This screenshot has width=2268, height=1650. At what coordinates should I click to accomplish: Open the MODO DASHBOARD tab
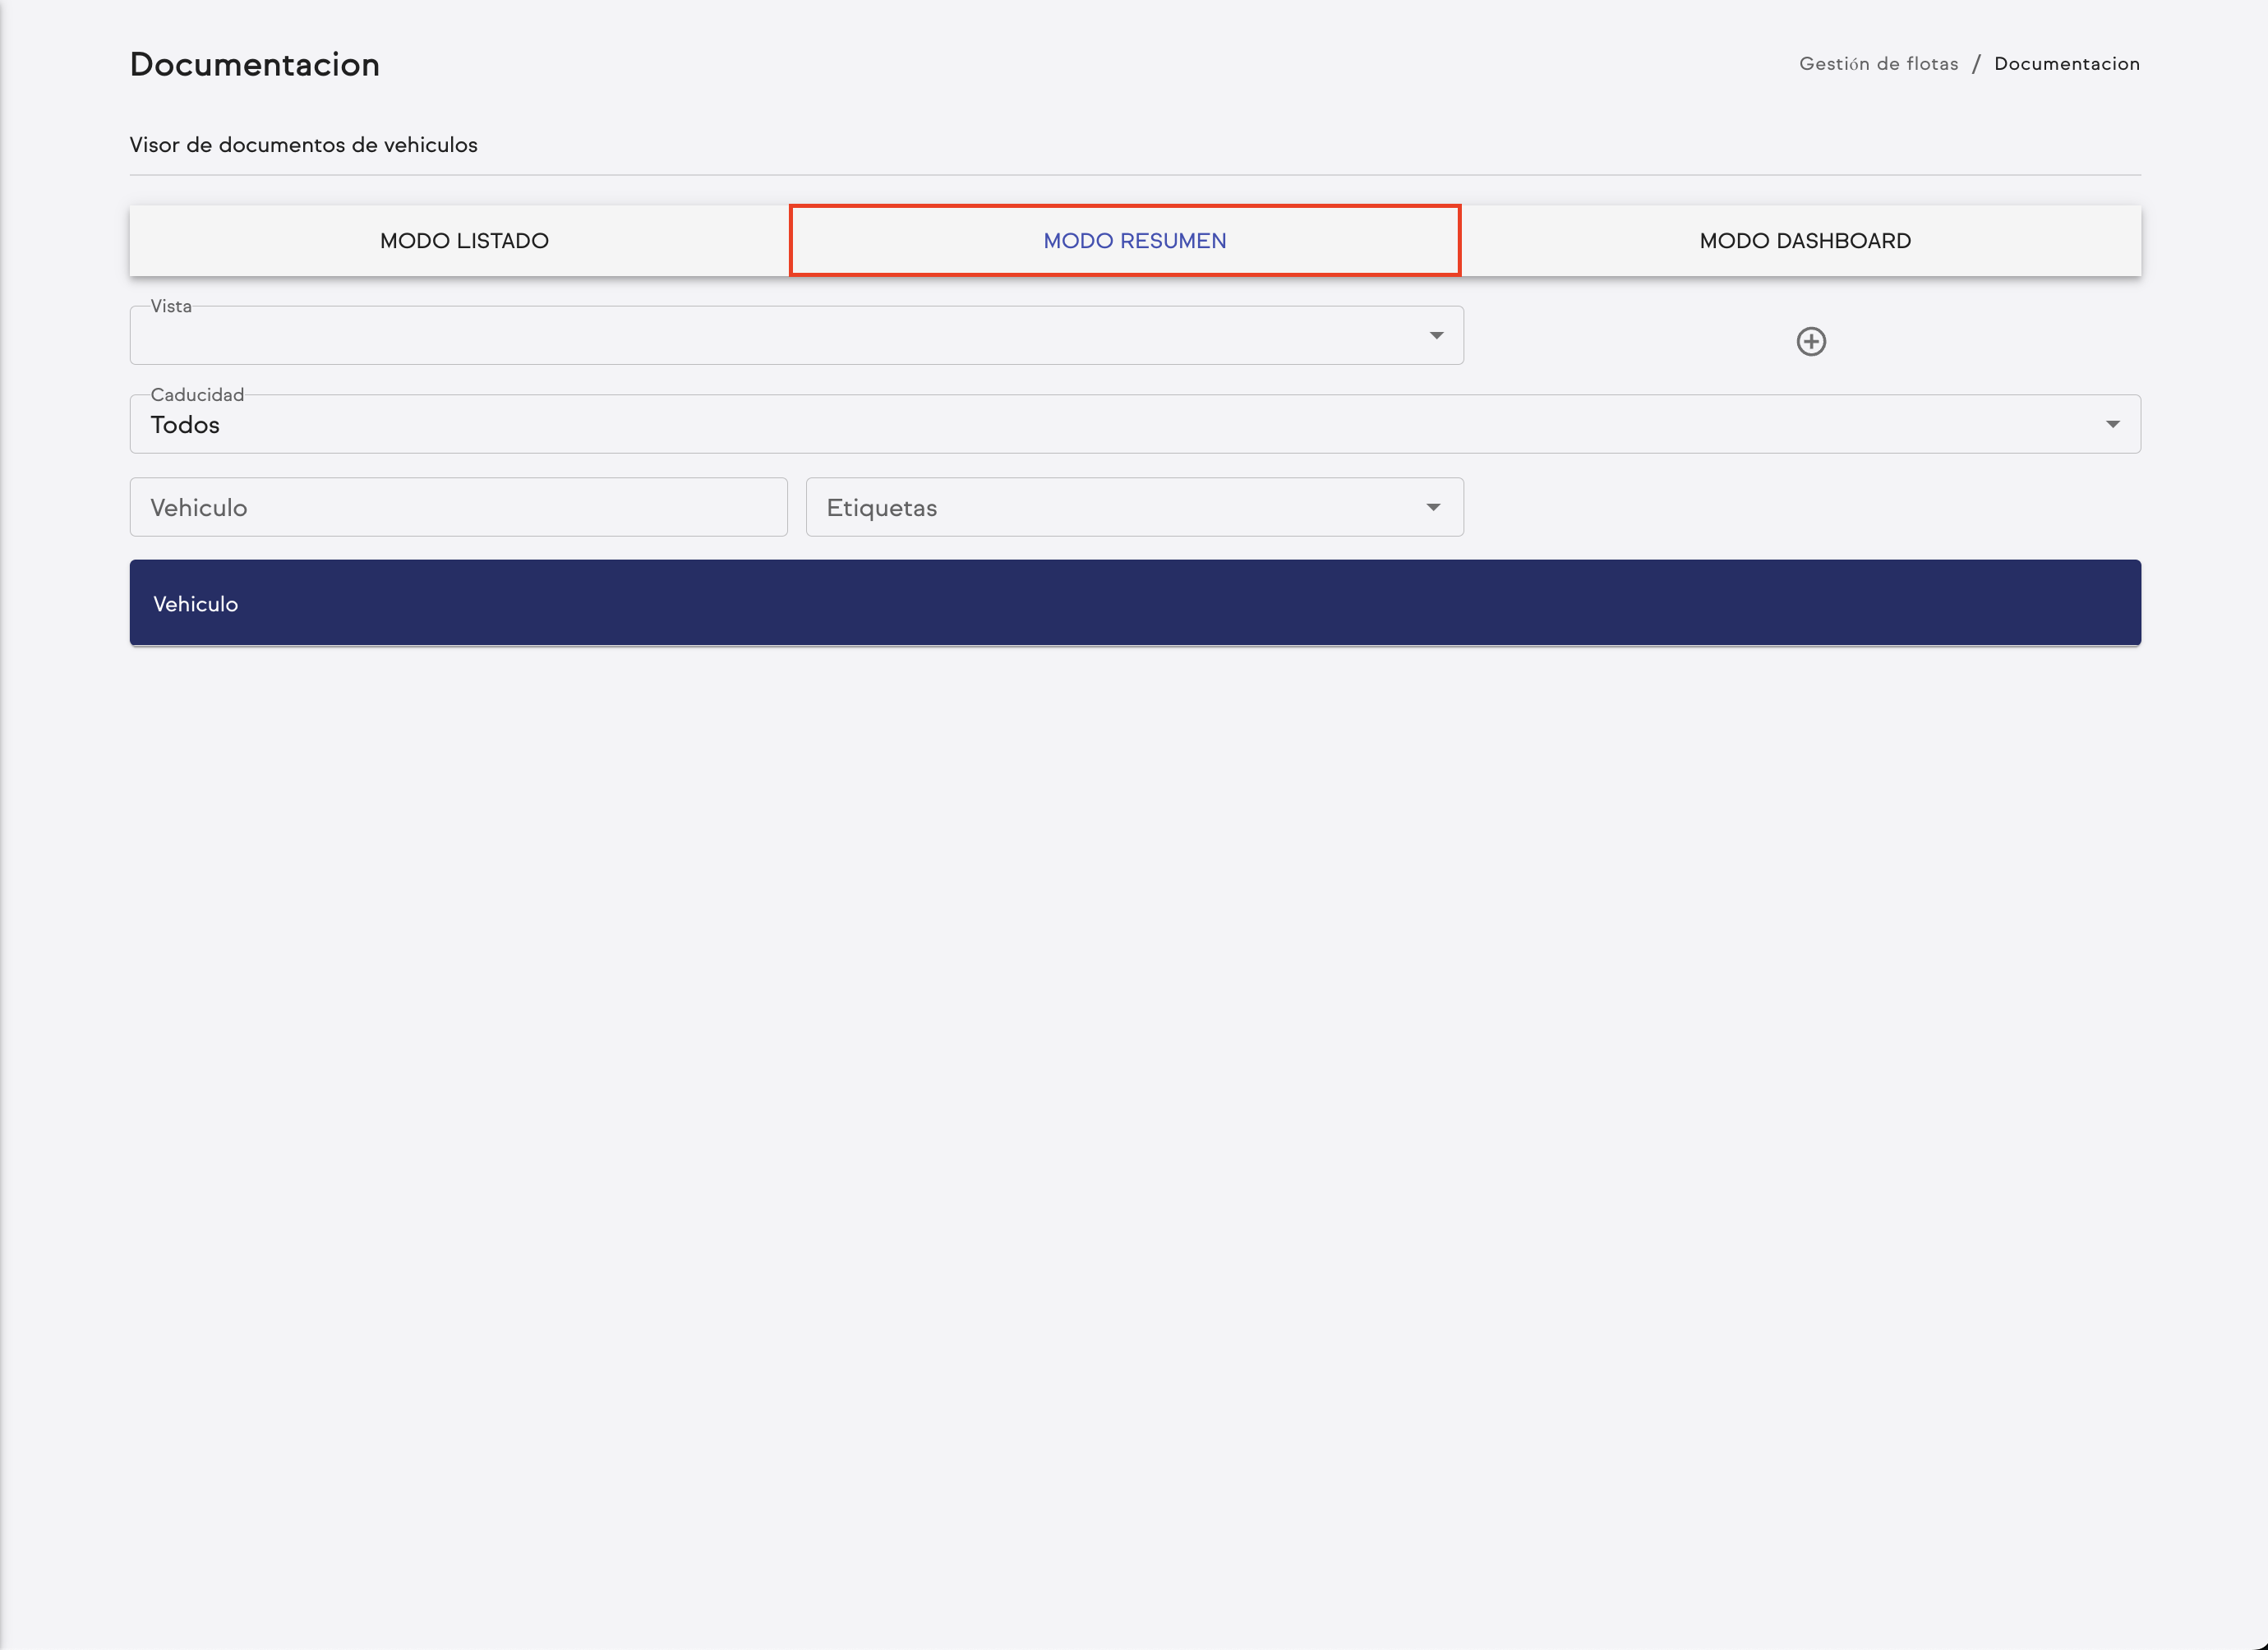pos(1804,241)
